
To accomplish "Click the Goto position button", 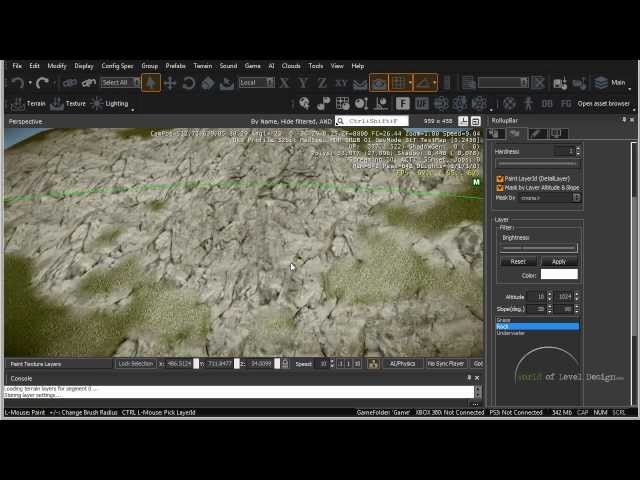I will click(478, 364).
